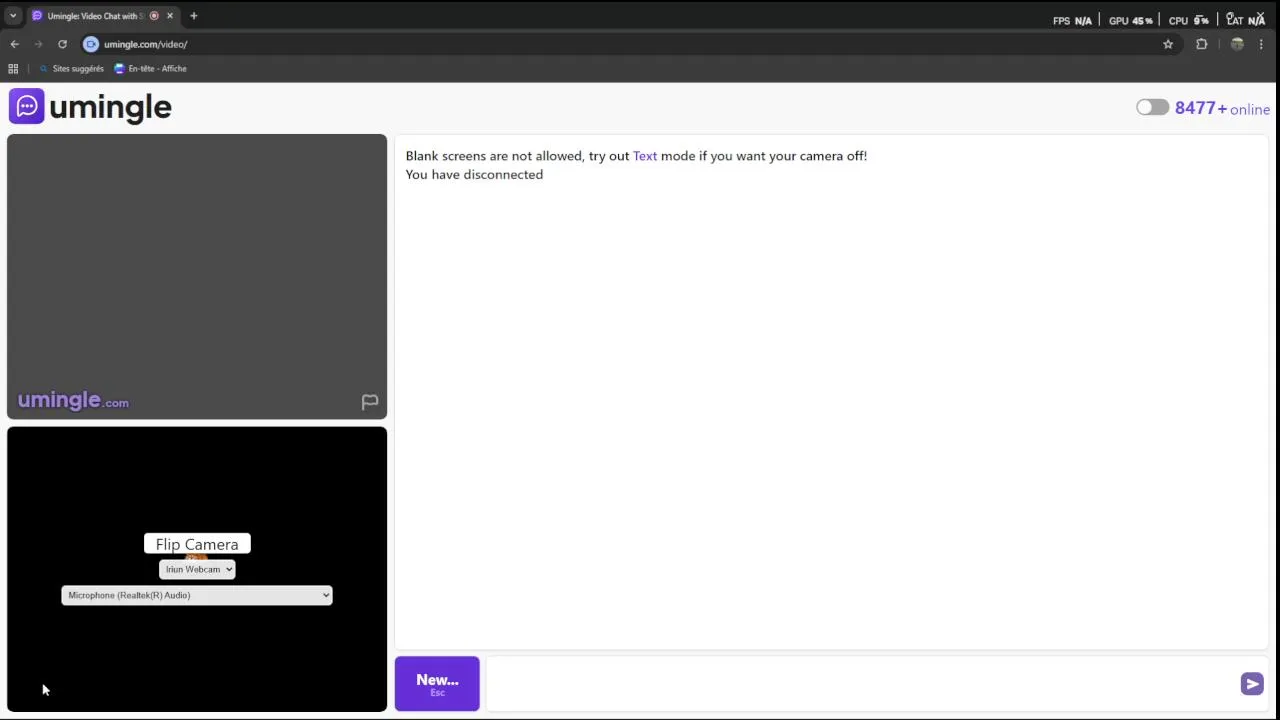The width and height of the screenshot is (1280, 720).
Task: Click the browser forward arrow
Action: click(39, 44)
